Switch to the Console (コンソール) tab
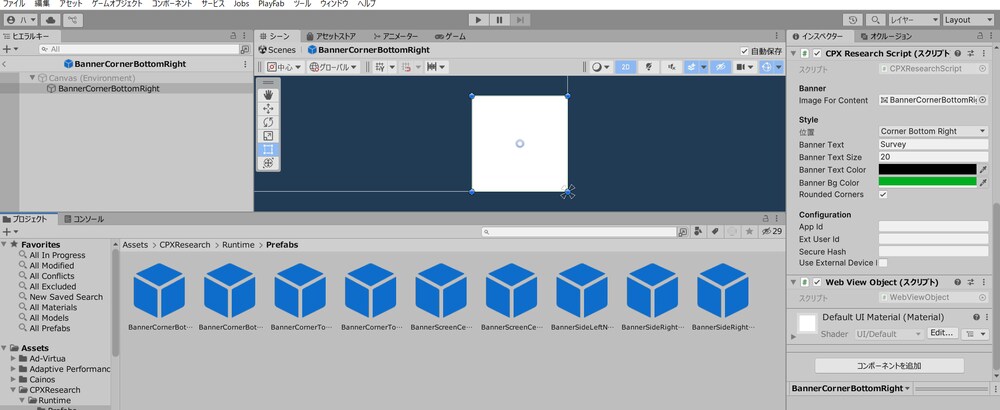This screenshot has height=410, width=1000. 84,219
